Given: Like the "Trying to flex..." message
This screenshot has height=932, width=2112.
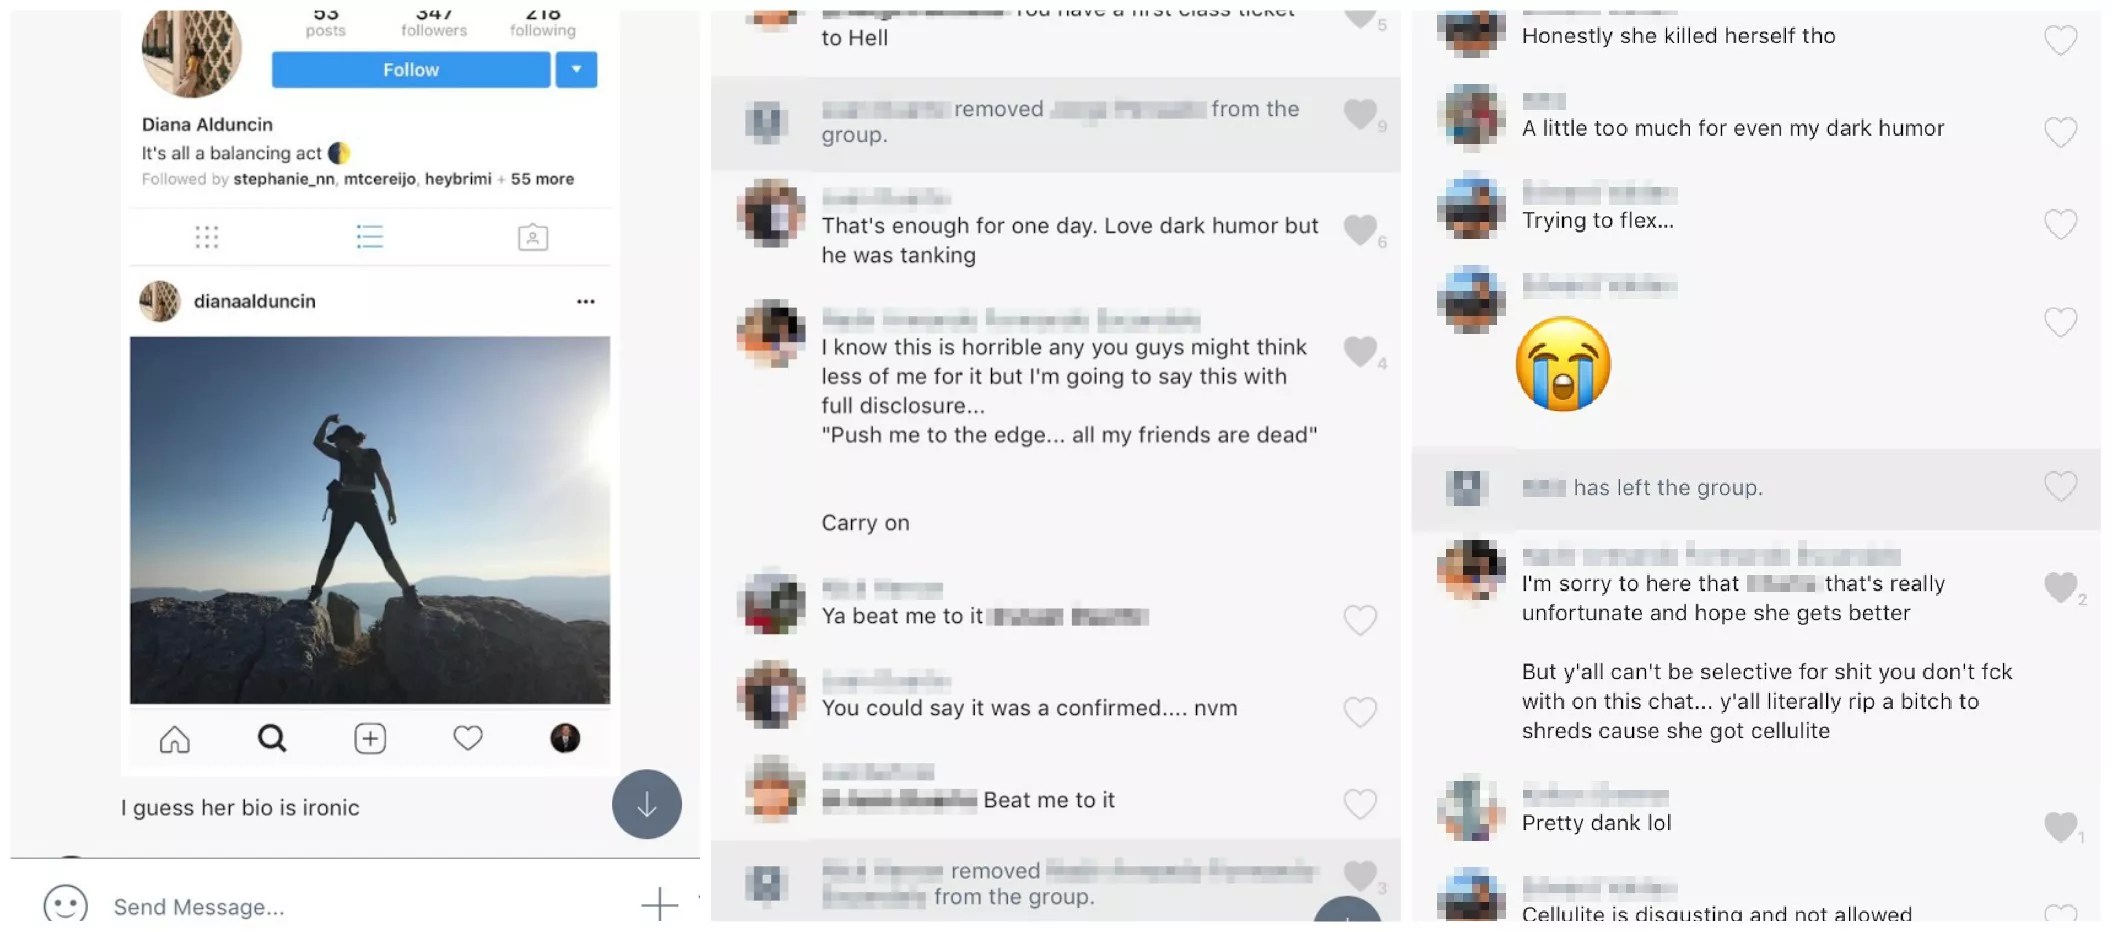Looking at the screenshot, I should [2060, 224].
